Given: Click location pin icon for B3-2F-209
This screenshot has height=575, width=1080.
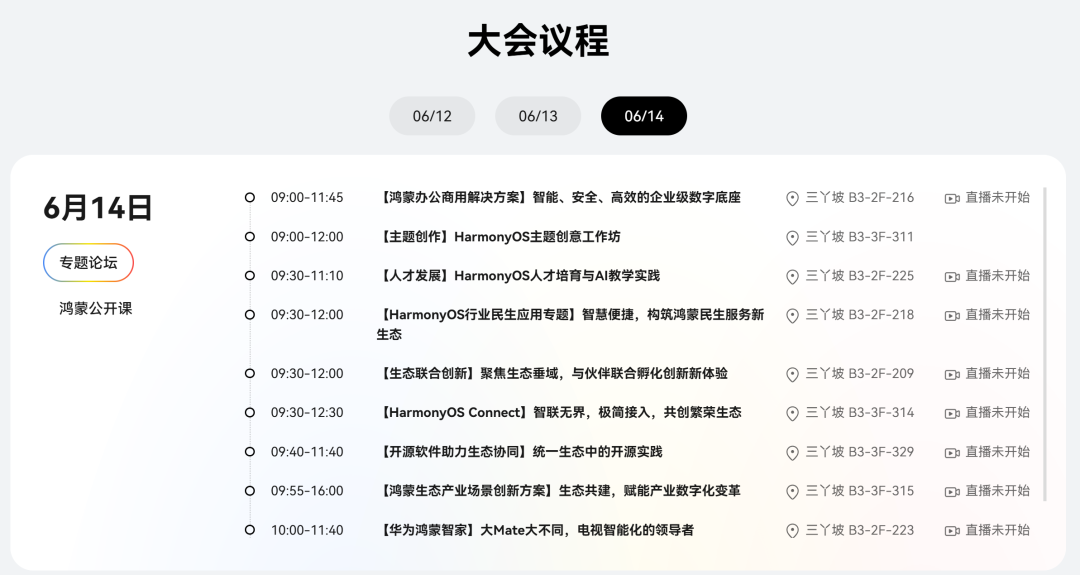Looking at the screenshot, I should (x=792, y=375).
